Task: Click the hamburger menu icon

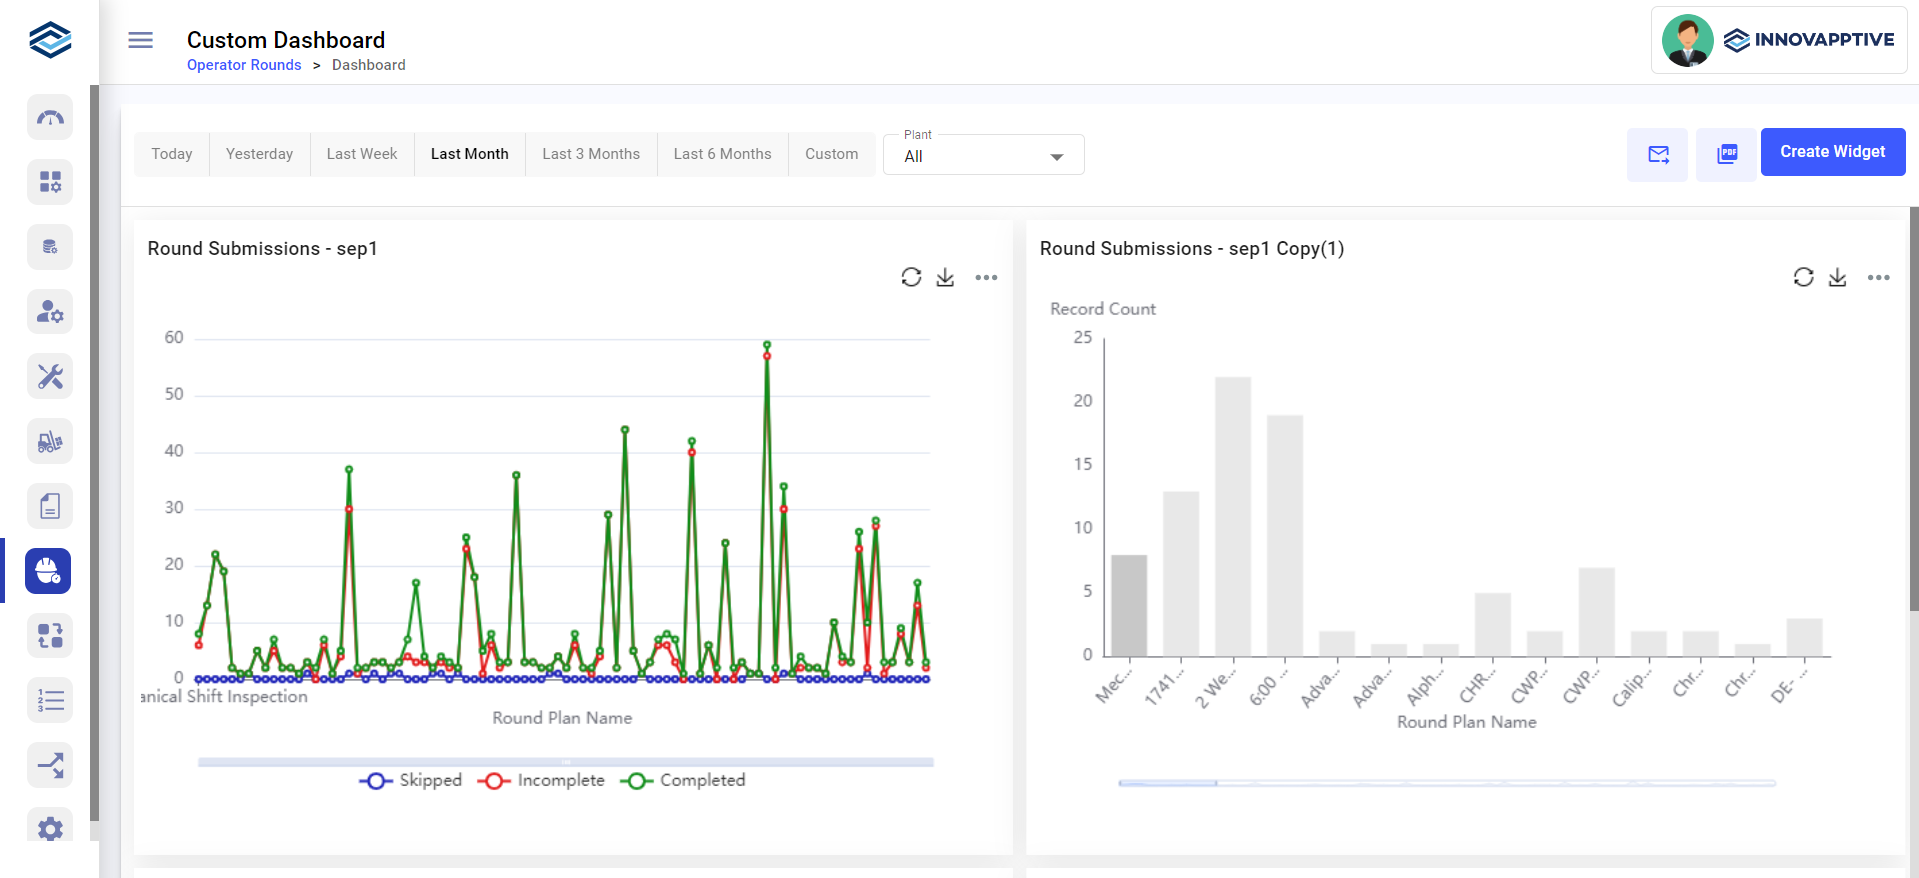Action: pos(140,40)
